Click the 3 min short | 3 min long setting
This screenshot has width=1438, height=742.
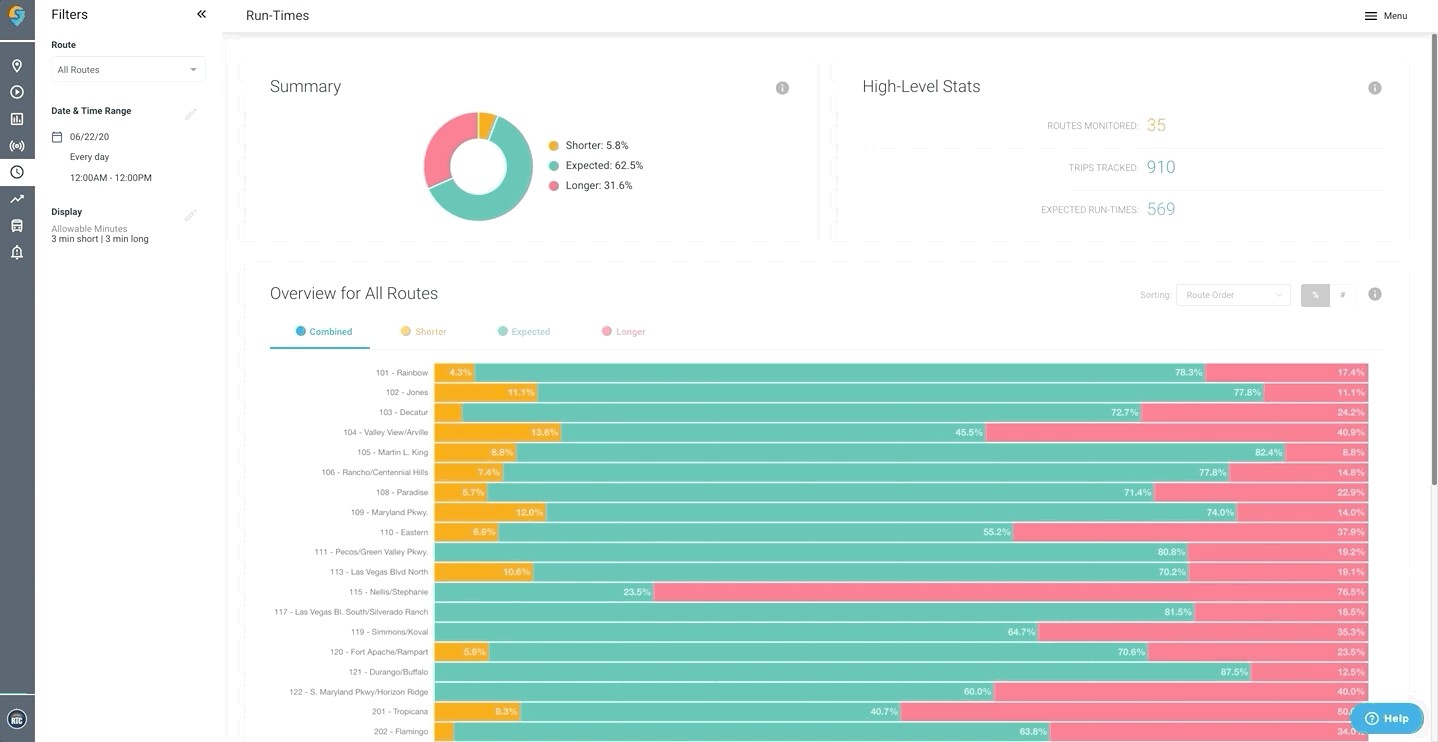[100, 240]
